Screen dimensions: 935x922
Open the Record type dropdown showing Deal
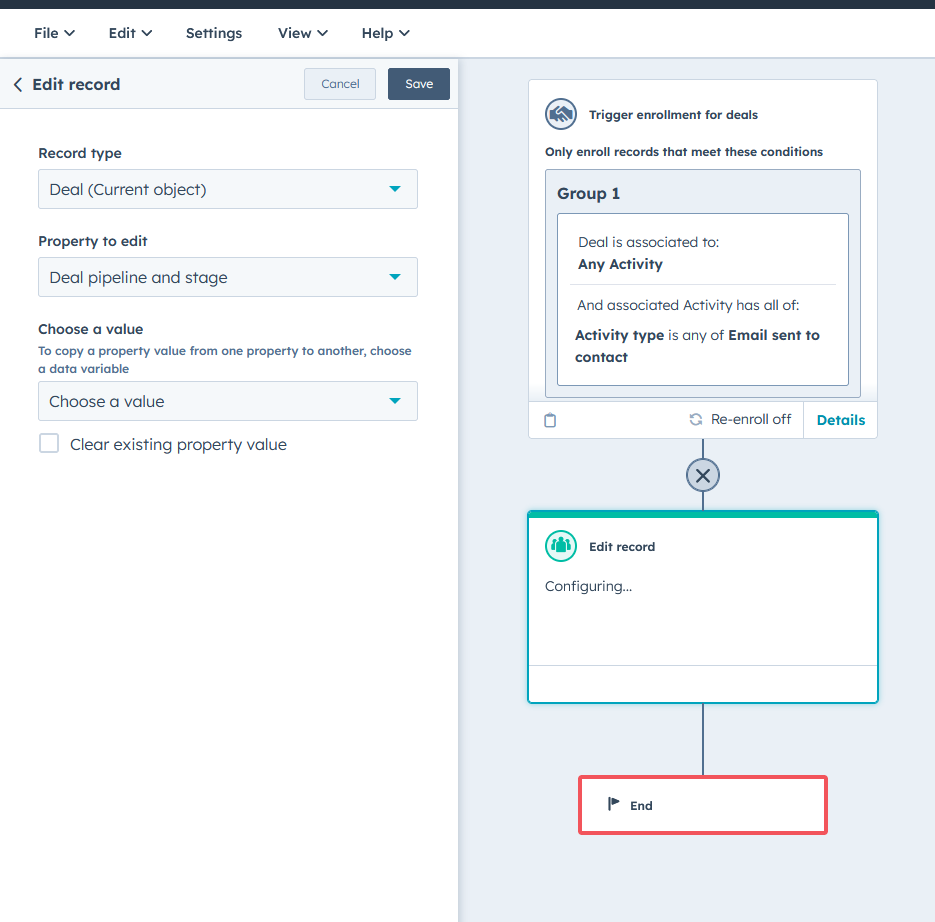click(227, 189)
